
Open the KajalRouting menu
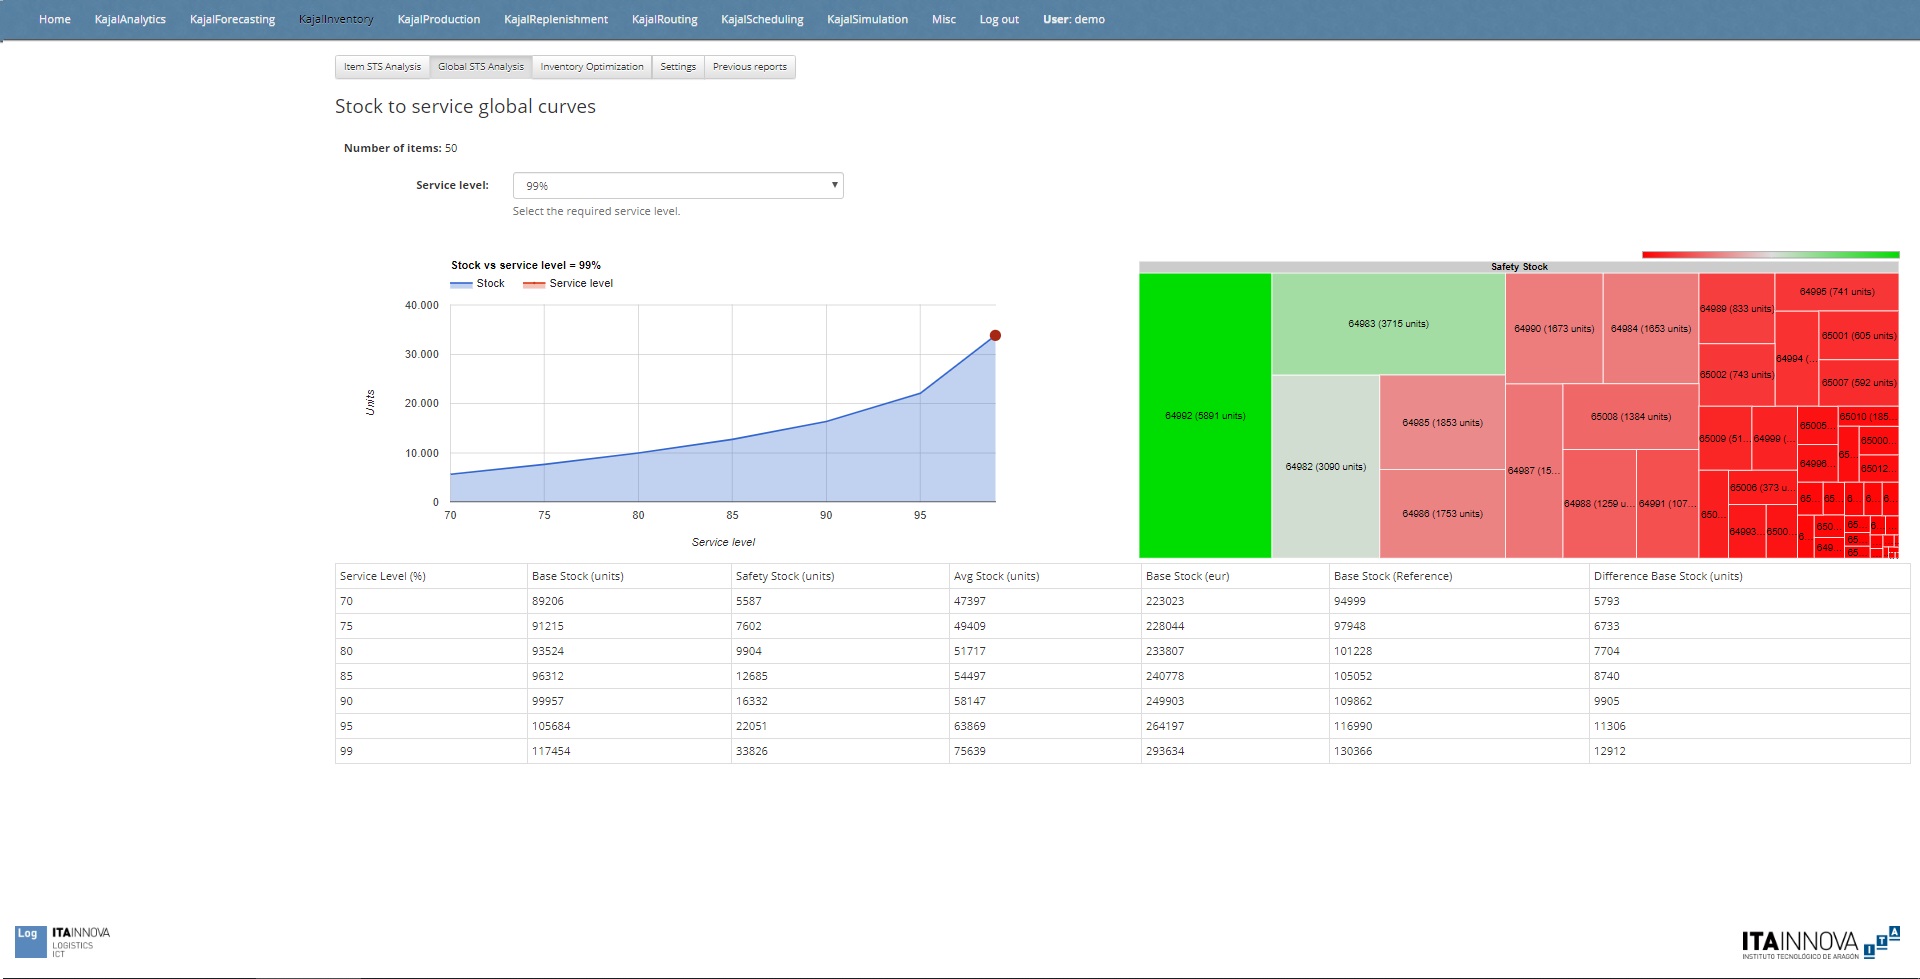click(x=664, y=19)
